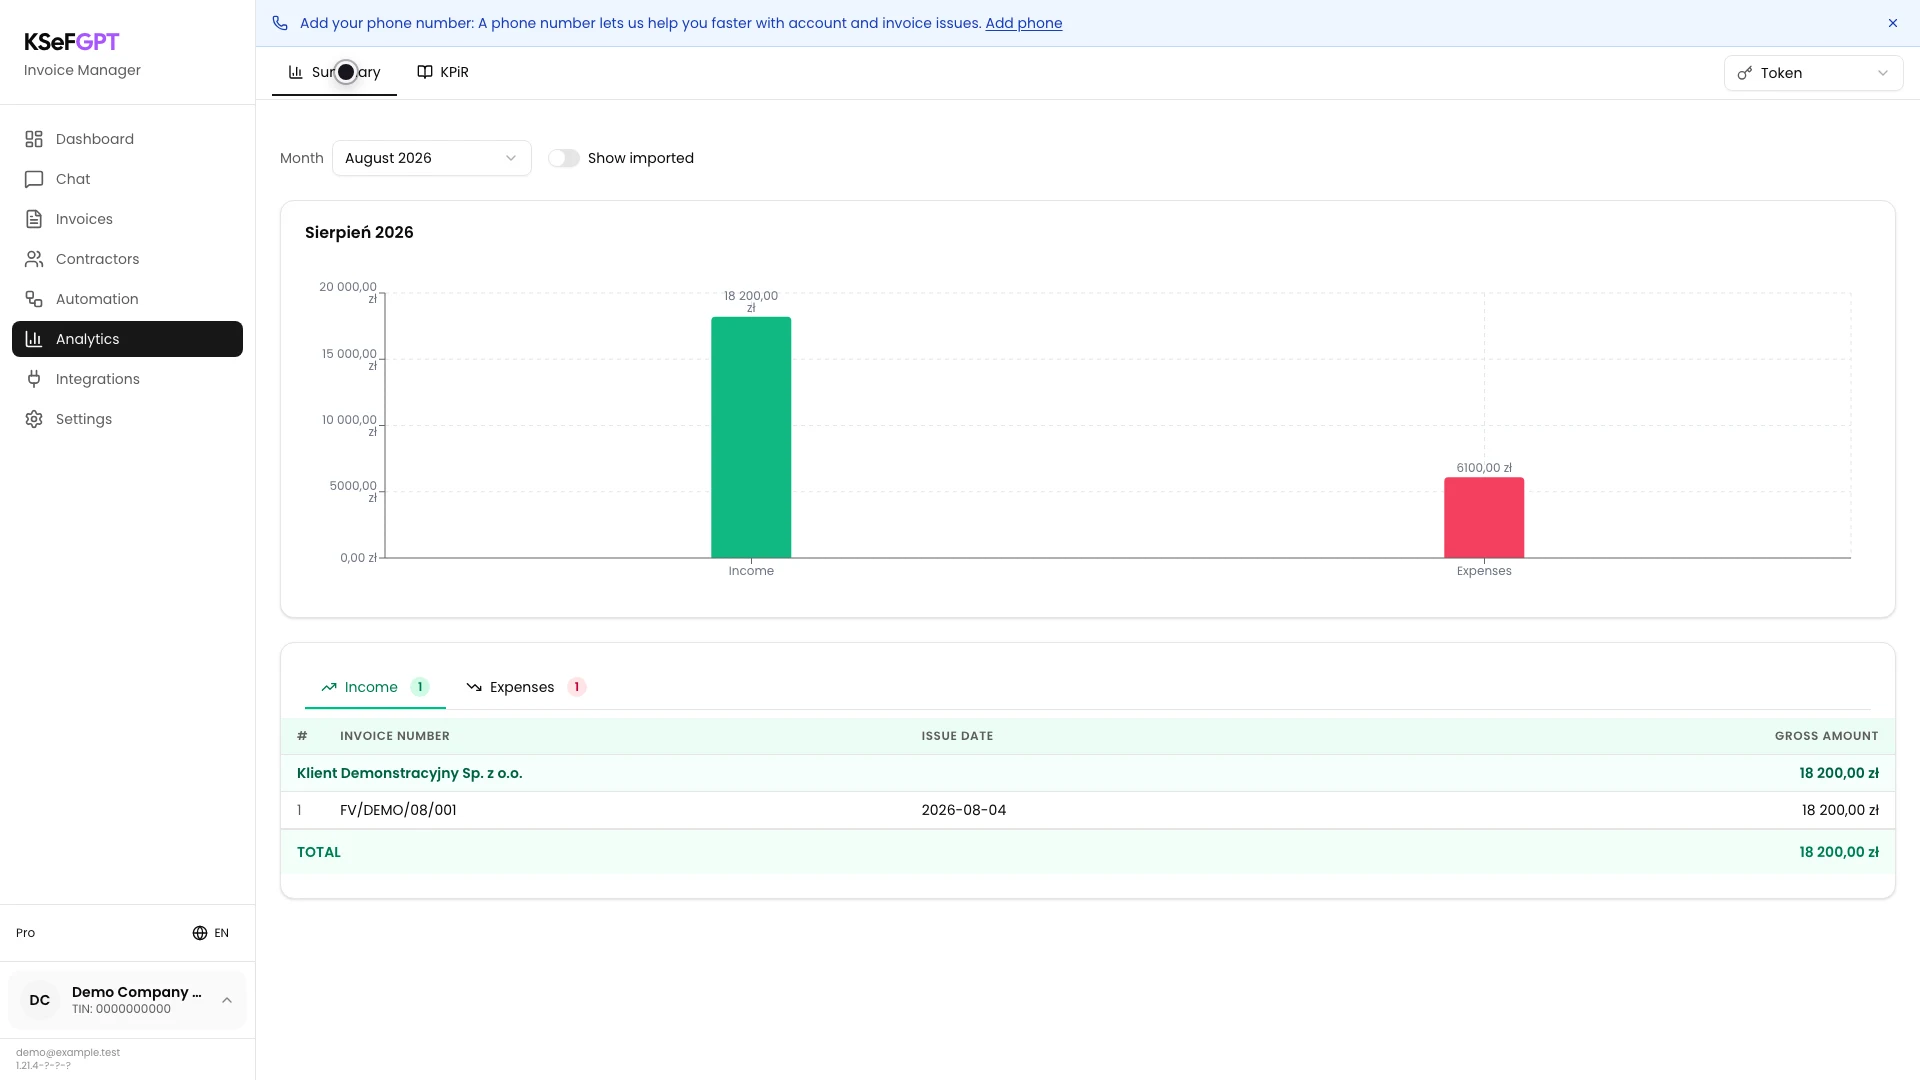This screenshot has width=1920, height=1080.
Task: Click the Contractors people icon
Action: pyautogui.click(x=34, y=259)
